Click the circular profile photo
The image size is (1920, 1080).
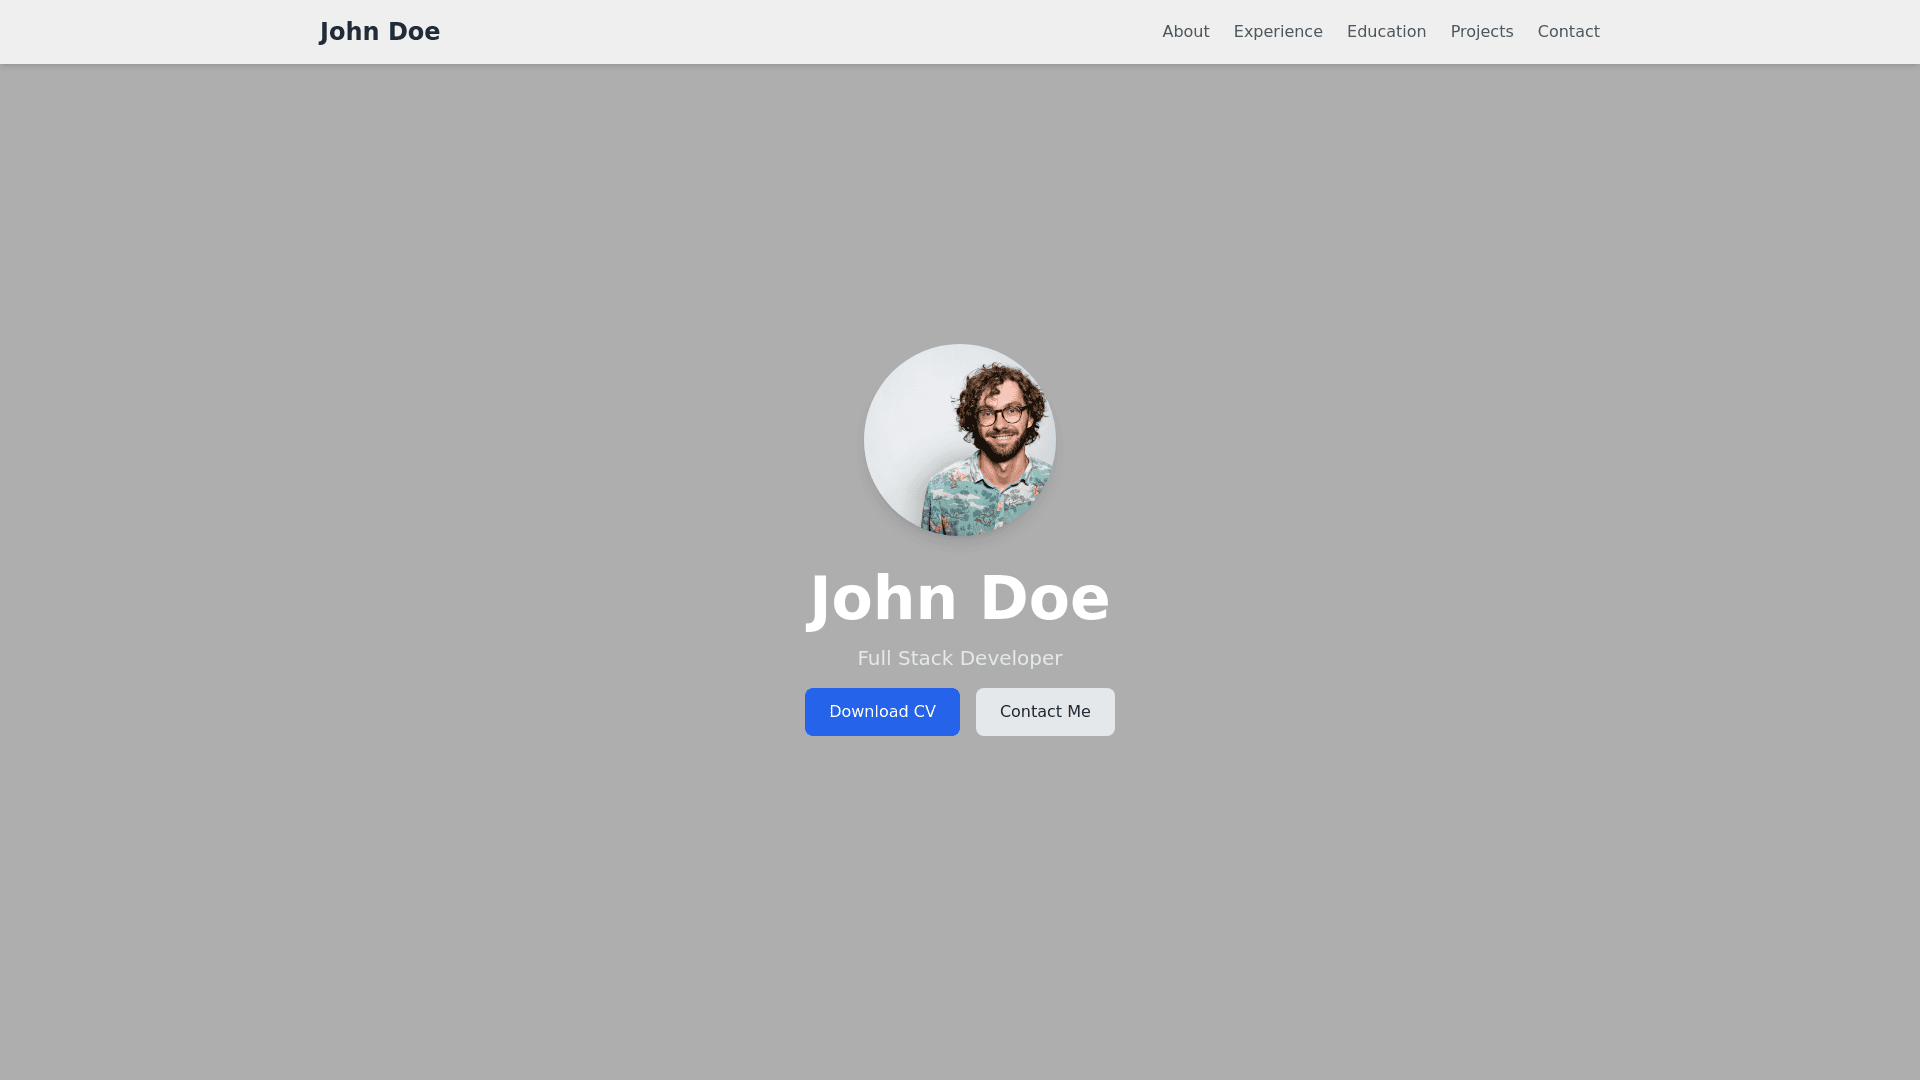959,440
